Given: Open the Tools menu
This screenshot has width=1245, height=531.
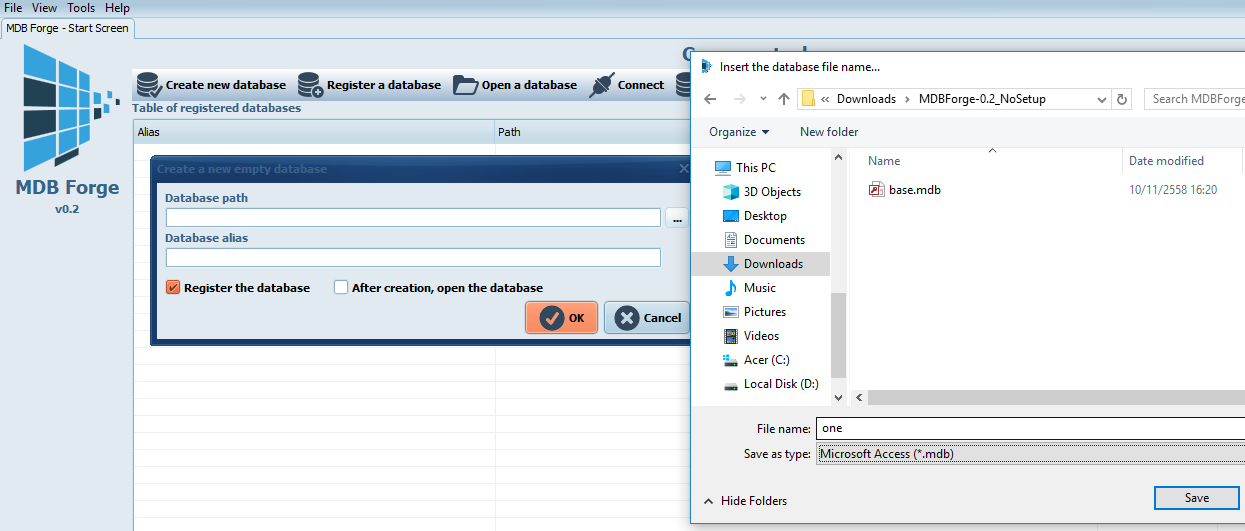Looking at the screenshot, I should coord(81,8).
